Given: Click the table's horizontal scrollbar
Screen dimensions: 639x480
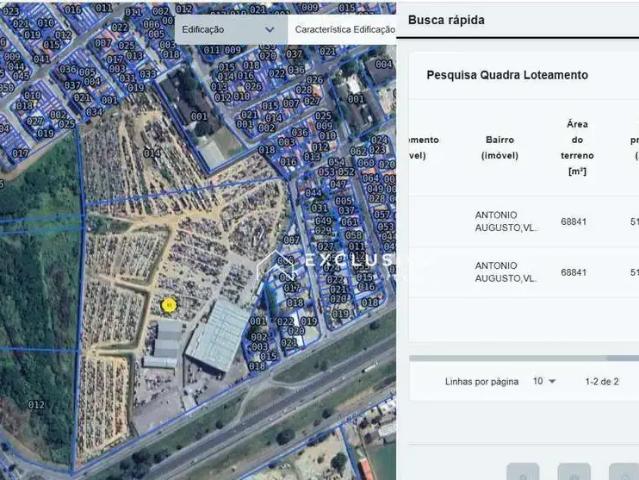Looking at the screenshot, I should click(520, 357).
